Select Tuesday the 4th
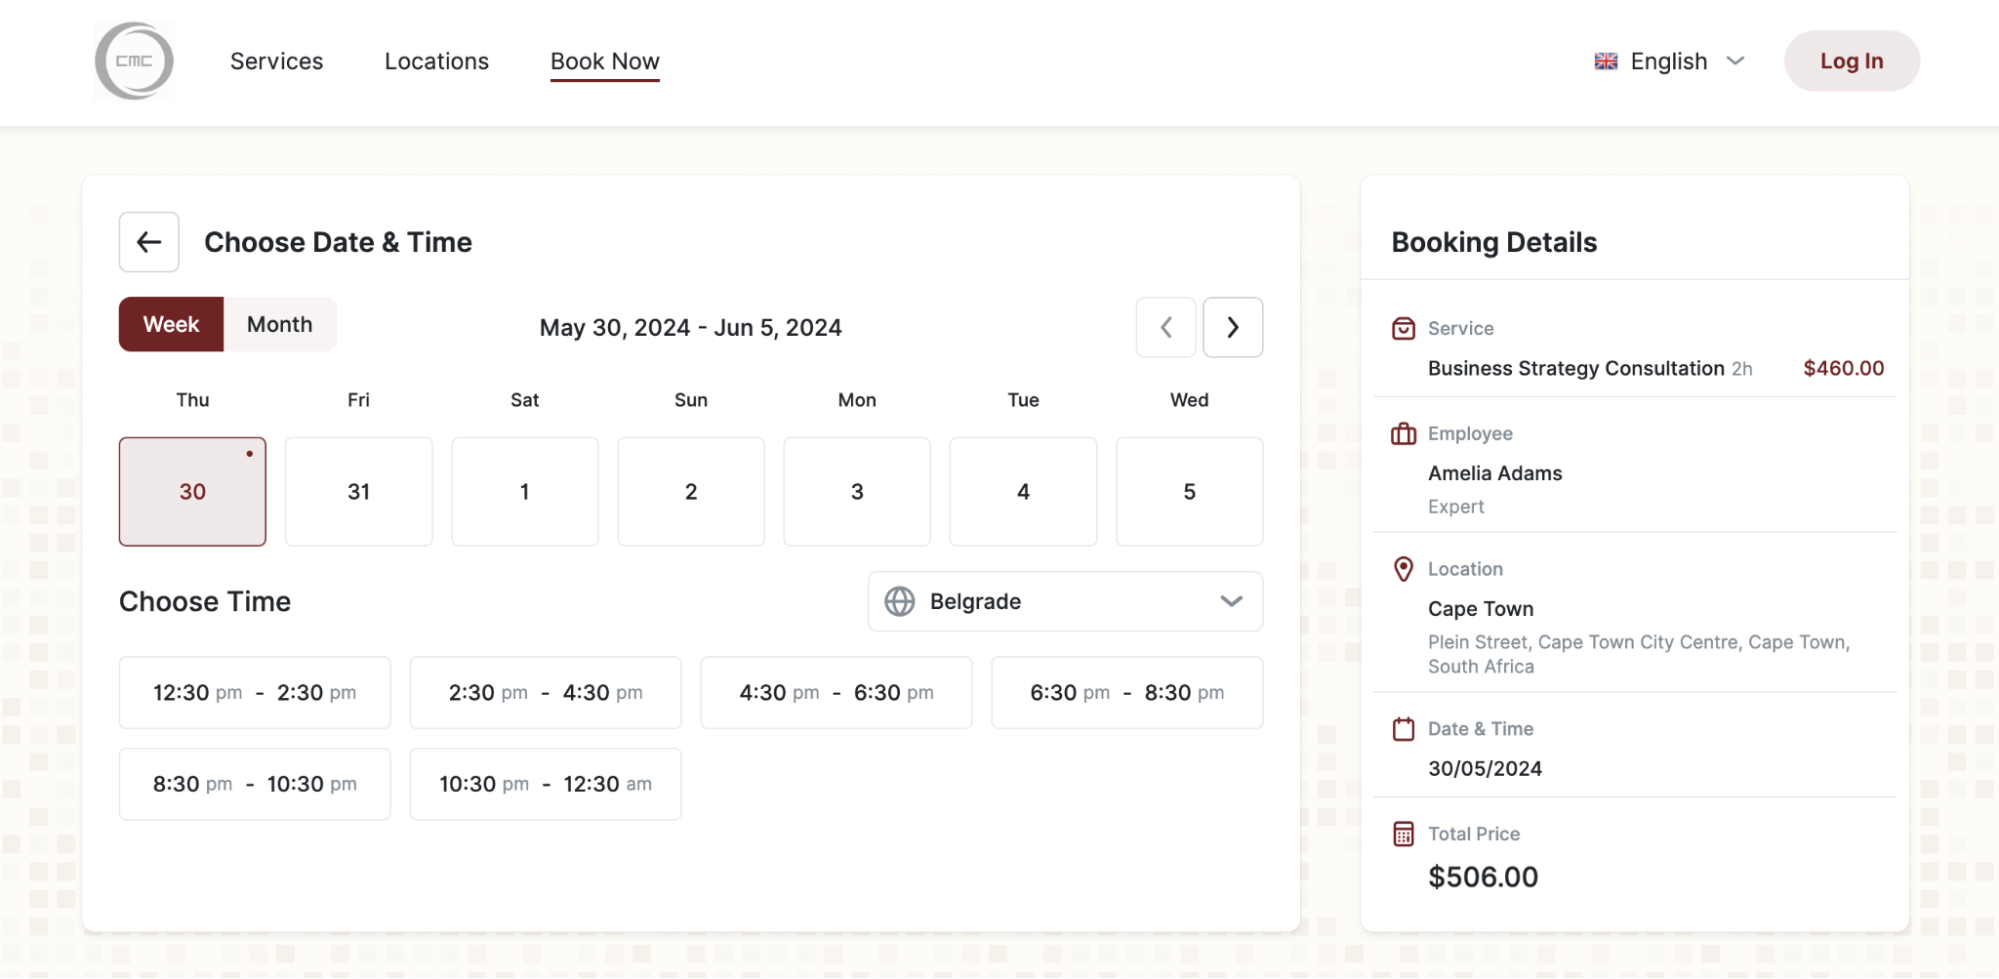This screenshot has height=979, width=1999. (1023, 491)
